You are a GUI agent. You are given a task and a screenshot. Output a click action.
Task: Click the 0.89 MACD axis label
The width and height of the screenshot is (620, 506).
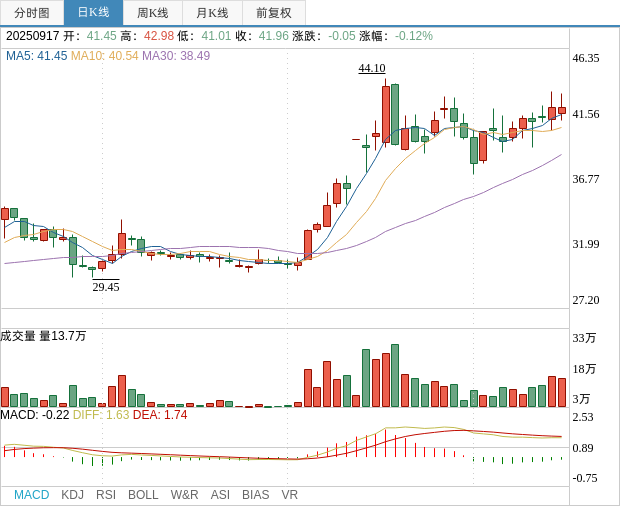tap(583, 448)
